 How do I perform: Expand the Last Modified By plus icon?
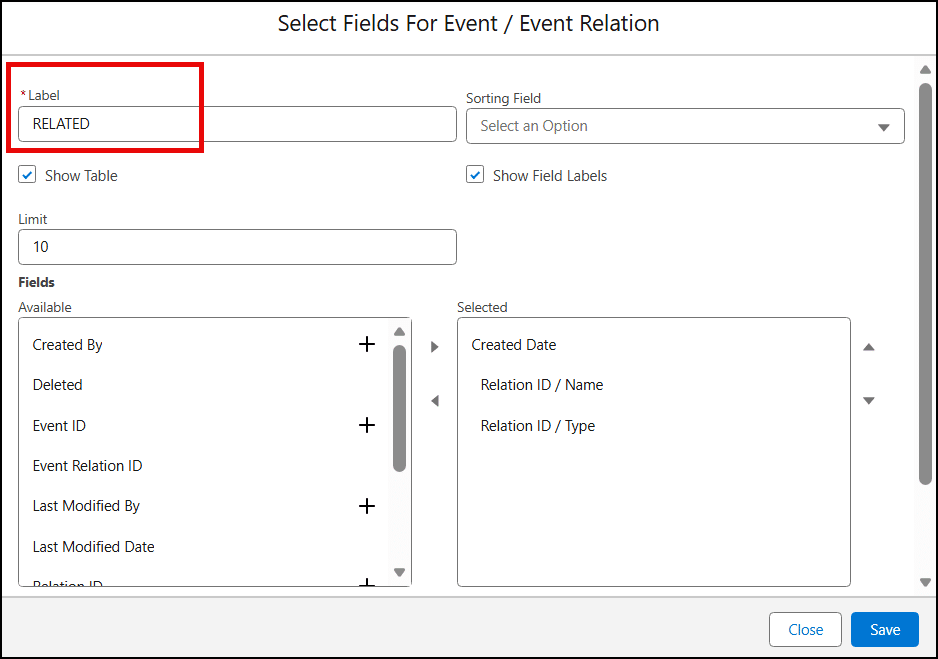coord(367,506)
